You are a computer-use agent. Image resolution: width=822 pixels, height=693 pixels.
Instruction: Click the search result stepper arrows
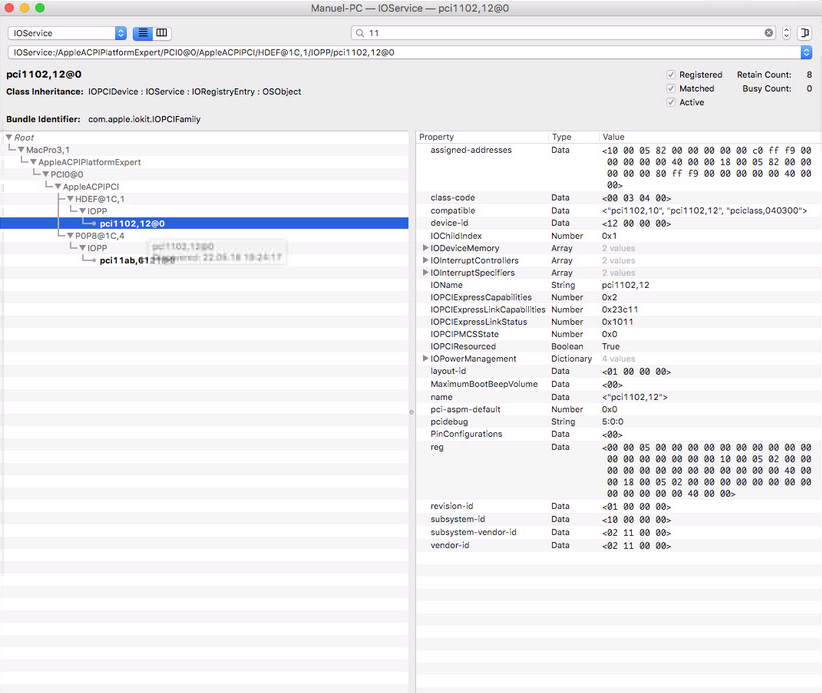pyautogui.click(x=787, y=33)
